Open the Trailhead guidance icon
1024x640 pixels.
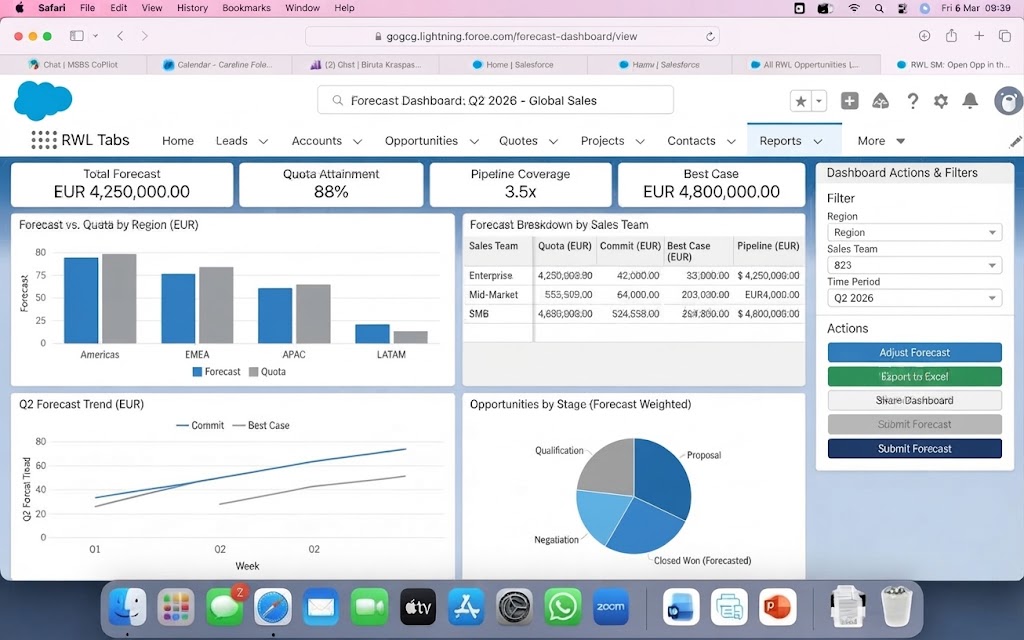pyautogui.click(x=880, y=101)
